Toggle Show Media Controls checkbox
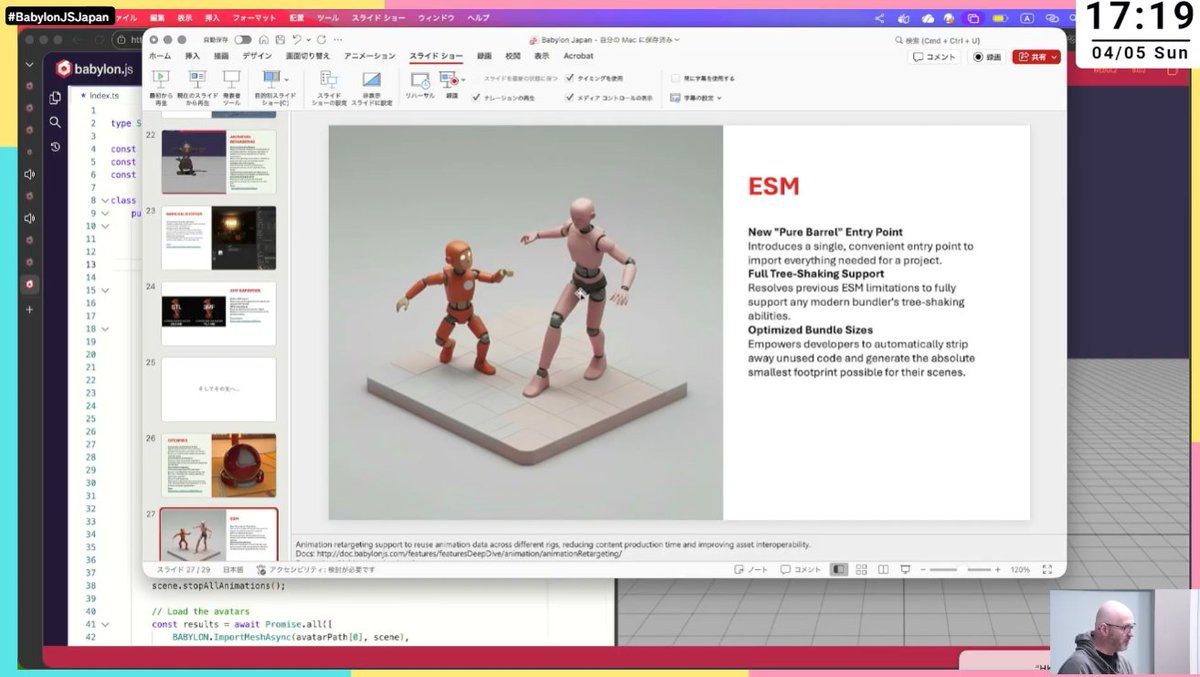Image resolution: width=1200 pixels, height=677 pixels. click(x=570, y=98)
